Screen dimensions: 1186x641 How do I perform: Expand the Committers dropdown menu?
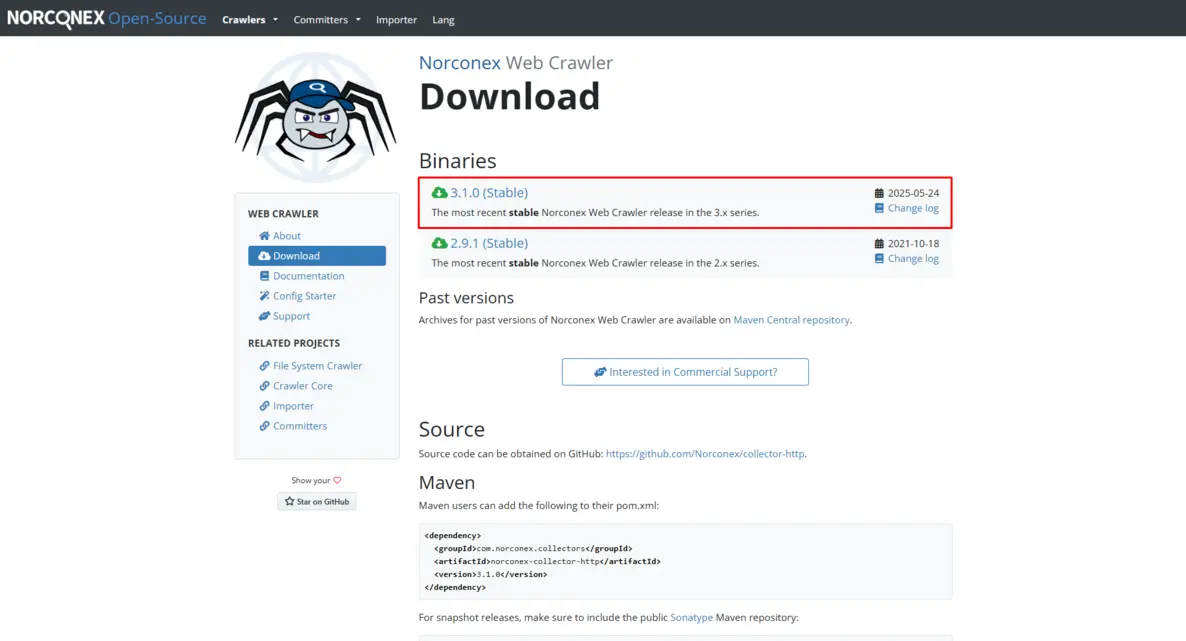click(x=327, y=20)
